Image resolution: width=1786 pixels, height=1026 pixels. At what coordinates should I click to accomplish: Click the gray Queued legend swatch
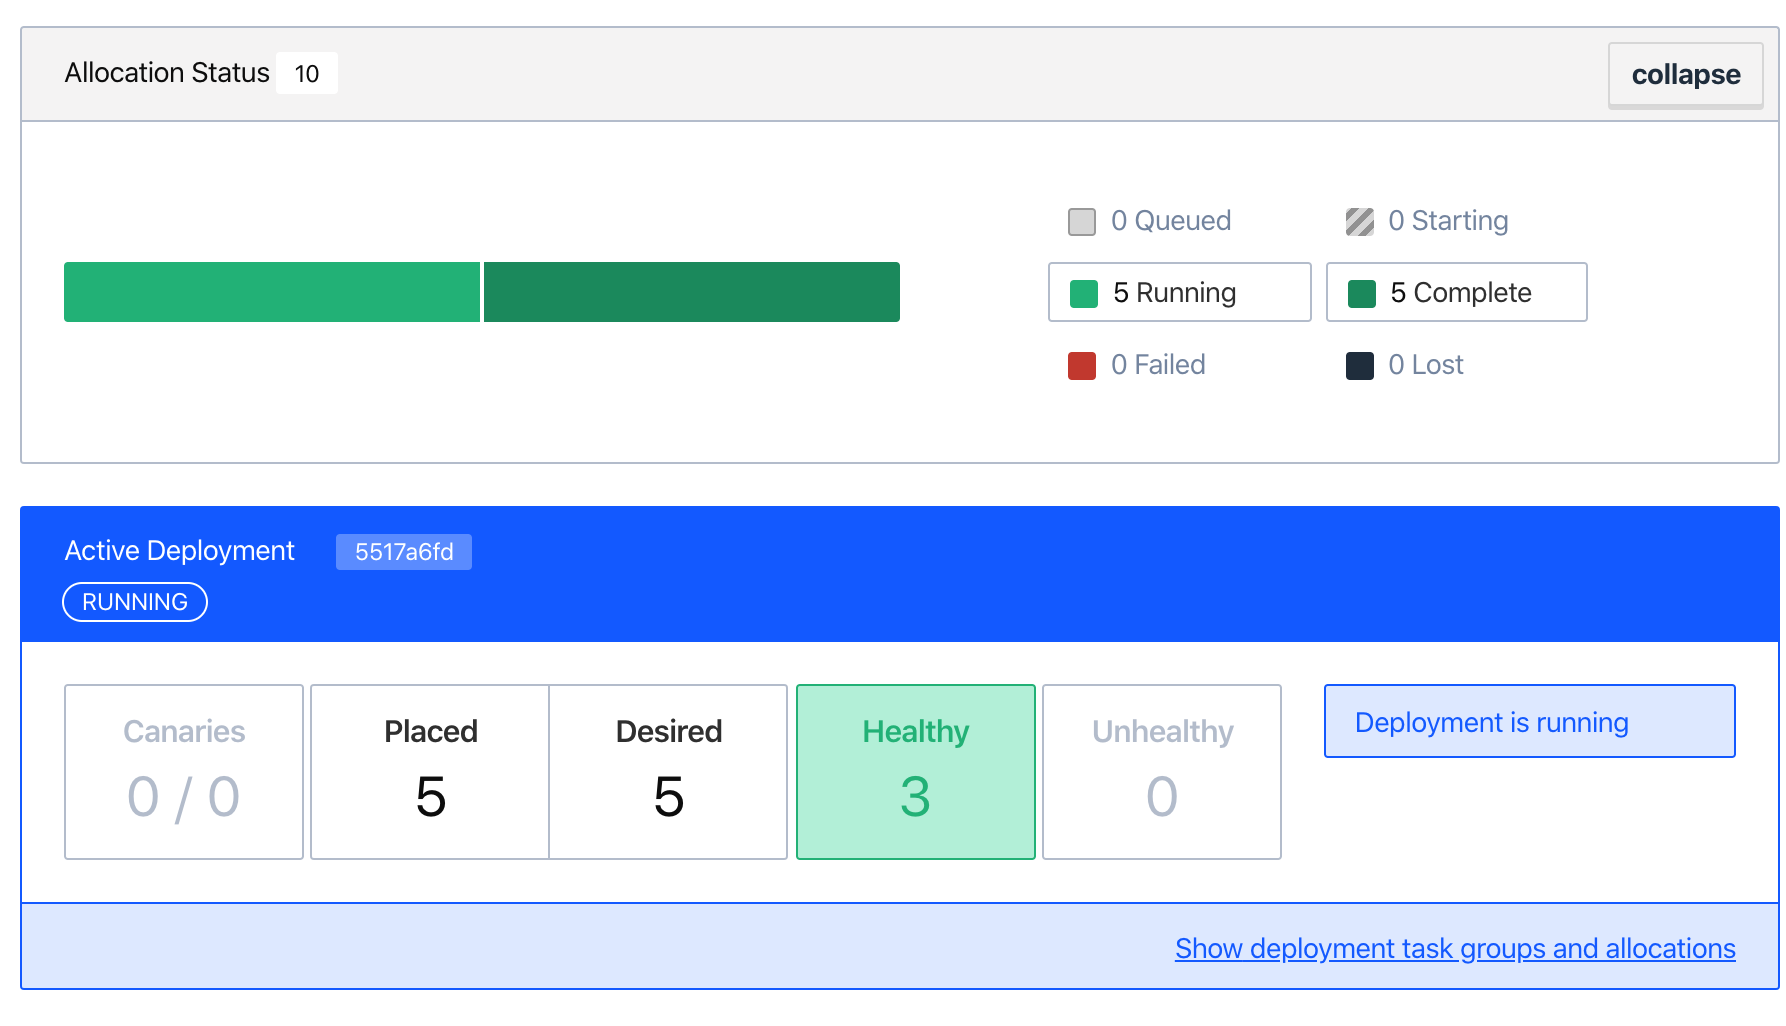(1082, 222)
